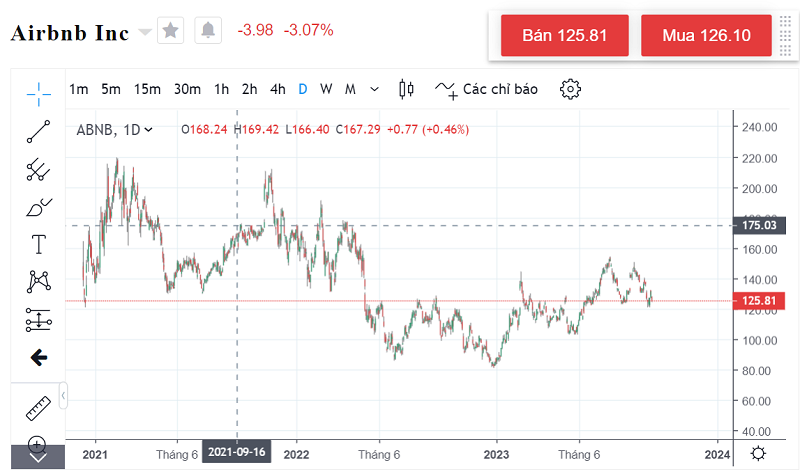Click the Mua 126.10 buy button
The height and width of the screenshot is (474, 800).
point(706,35)
